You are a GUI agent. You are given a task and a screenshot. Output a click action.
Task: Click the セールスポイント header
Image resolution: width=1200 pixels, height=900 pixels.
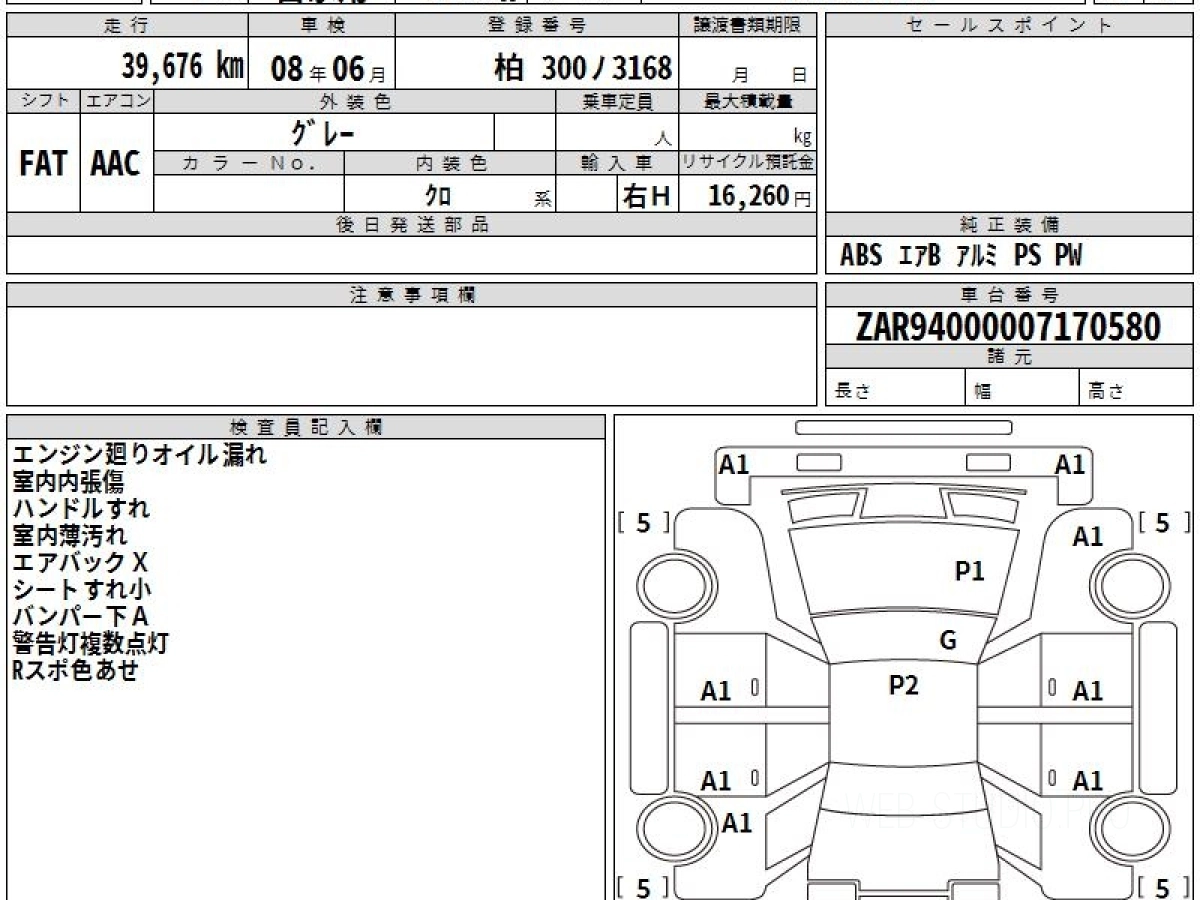point(1009,26)
